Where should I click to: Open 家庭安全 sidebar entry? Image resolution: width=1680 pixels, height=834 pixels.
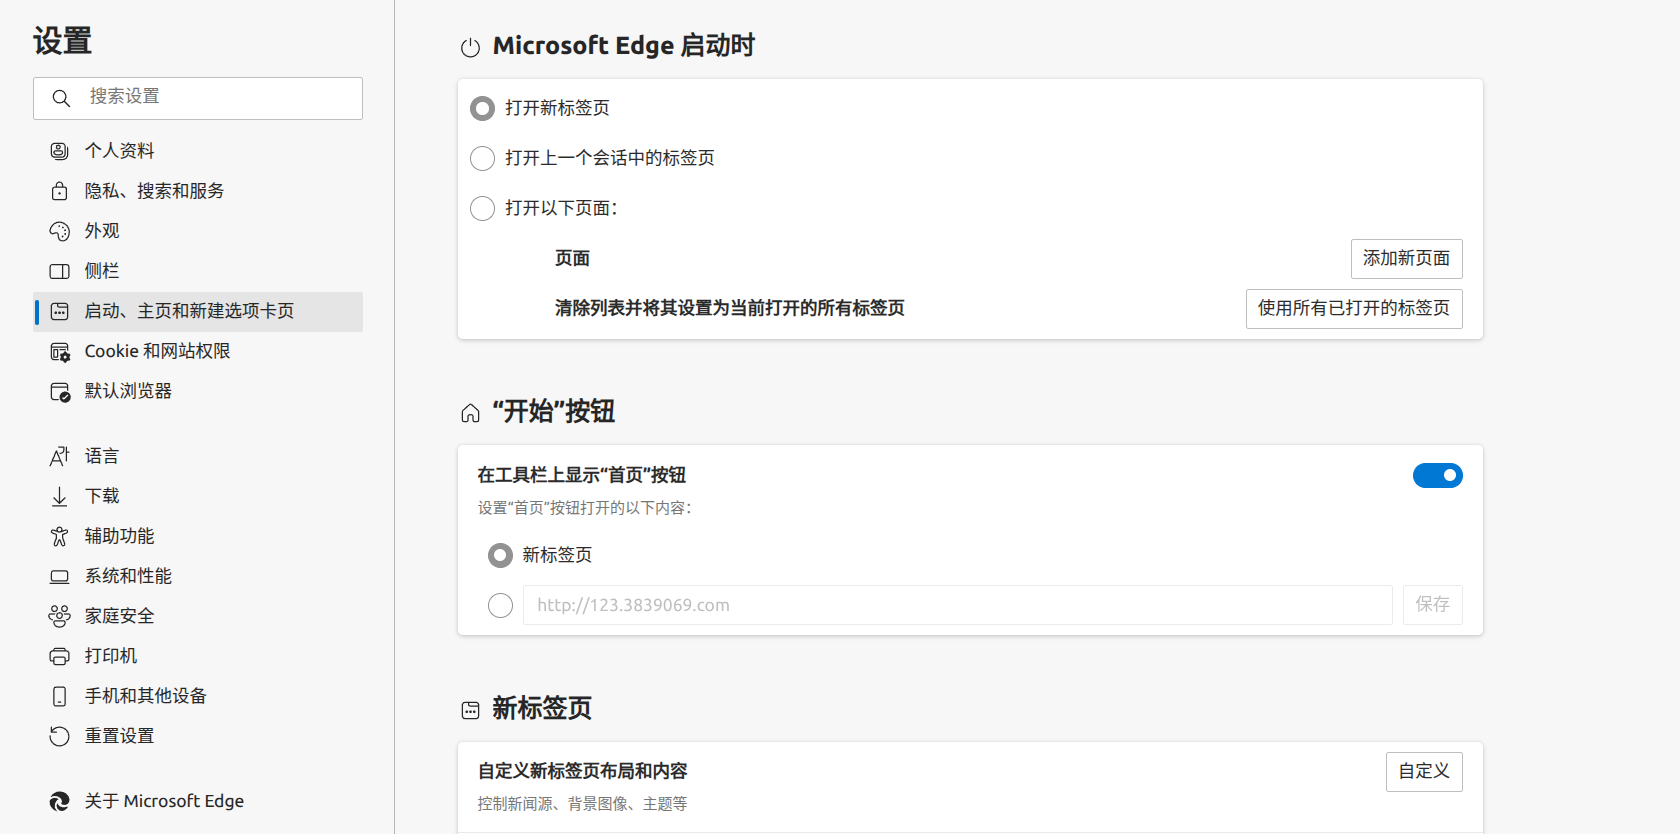198,616
